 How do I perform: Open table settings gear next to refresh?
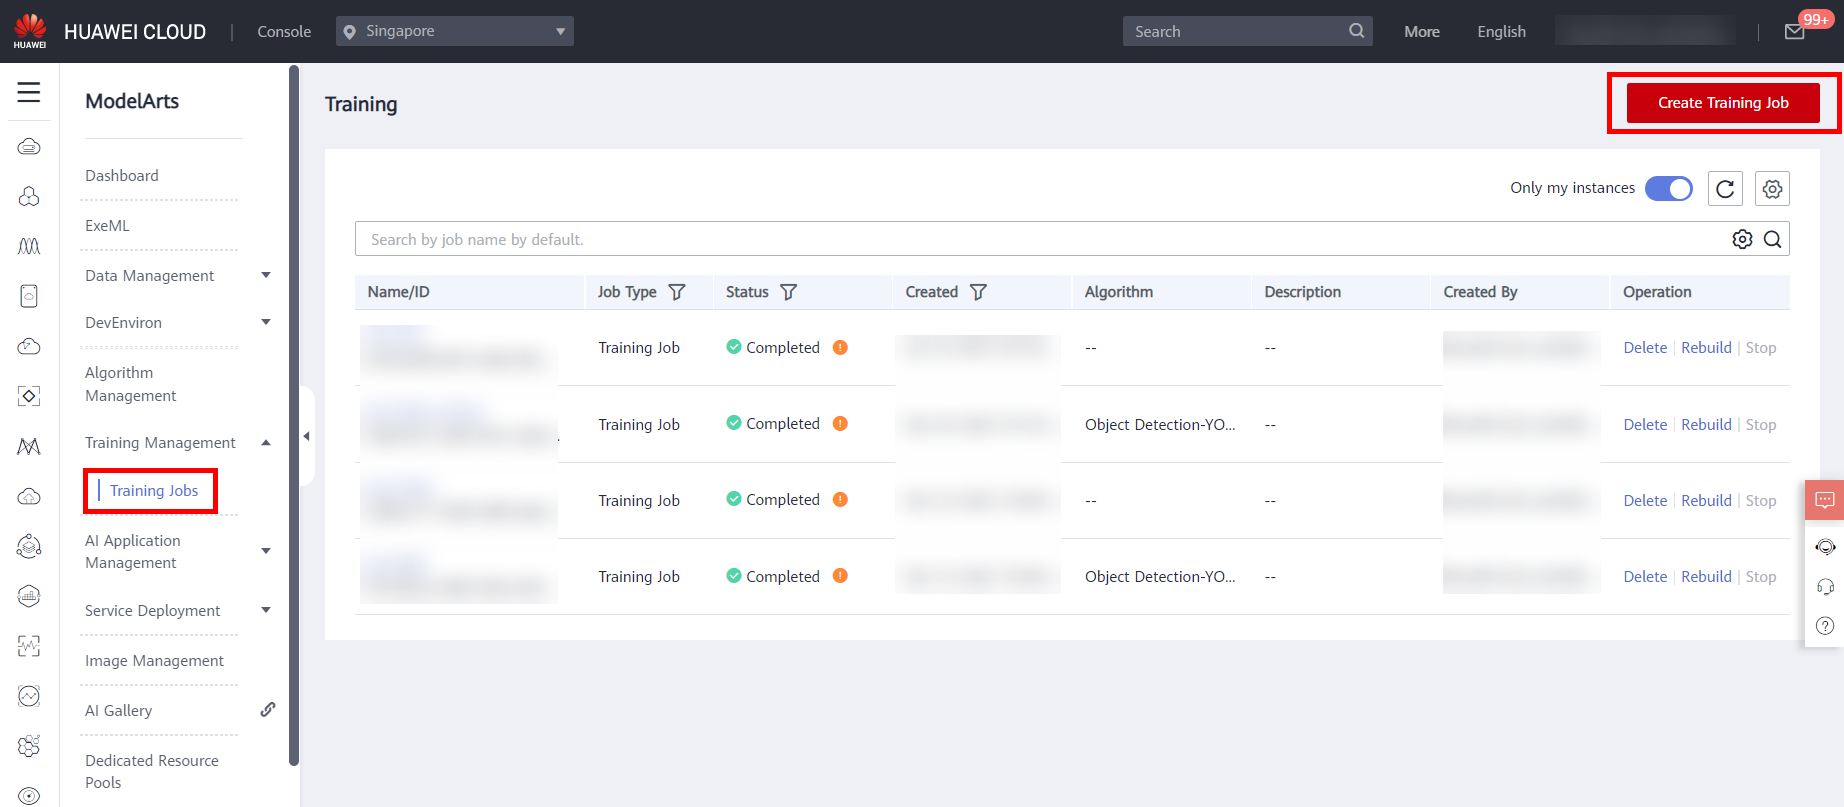pos(1772,189)
